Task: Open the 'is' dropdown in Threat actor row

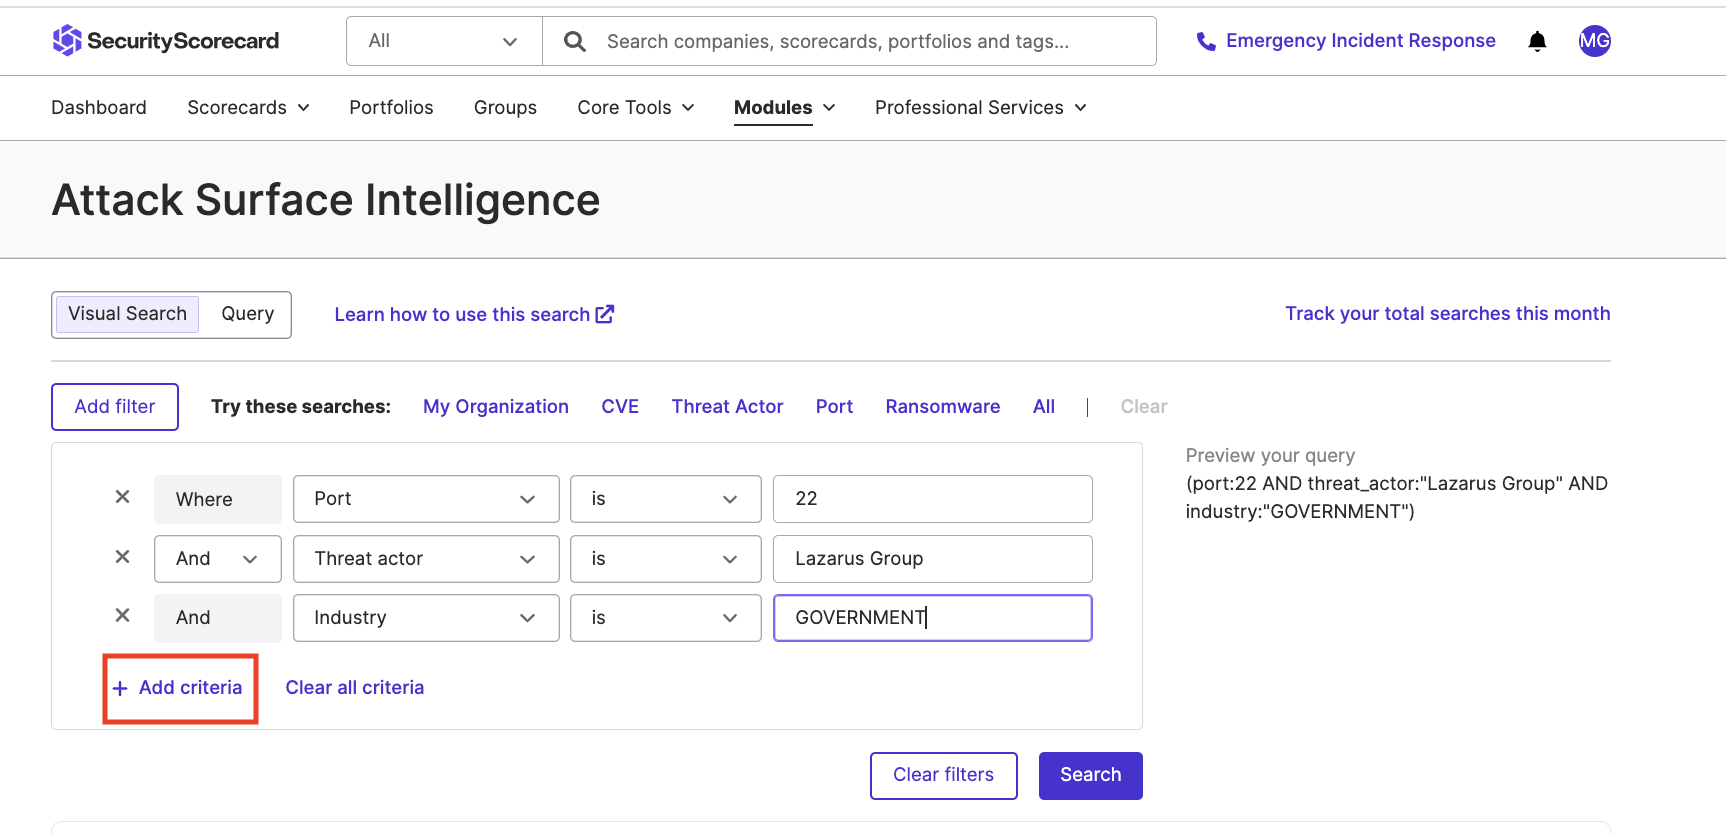Action: [x=666, y=559]
